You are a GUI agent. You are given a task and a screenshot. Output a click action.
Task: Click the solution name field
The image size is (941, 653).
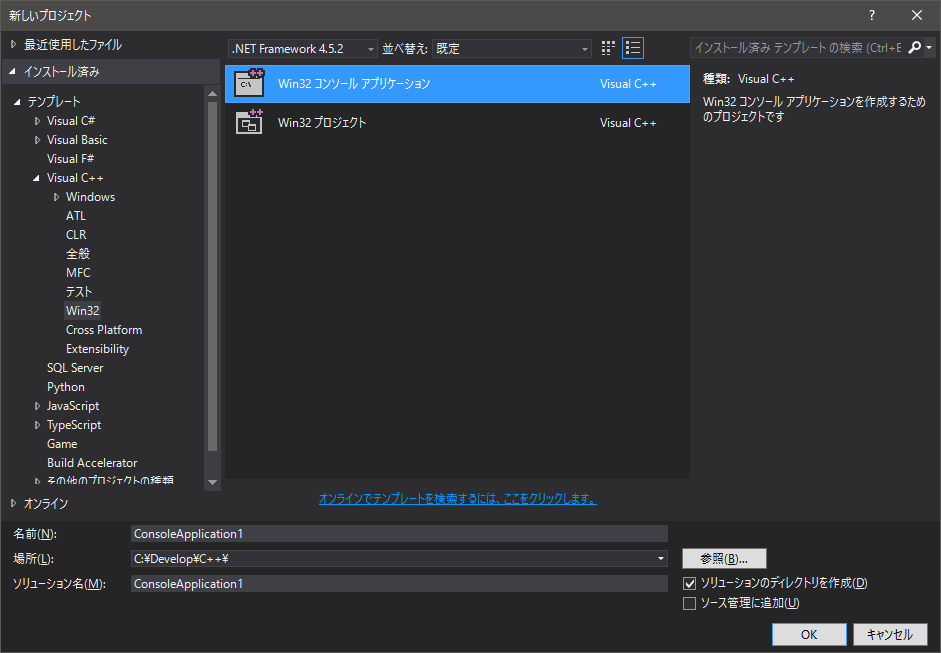[399, 583]
